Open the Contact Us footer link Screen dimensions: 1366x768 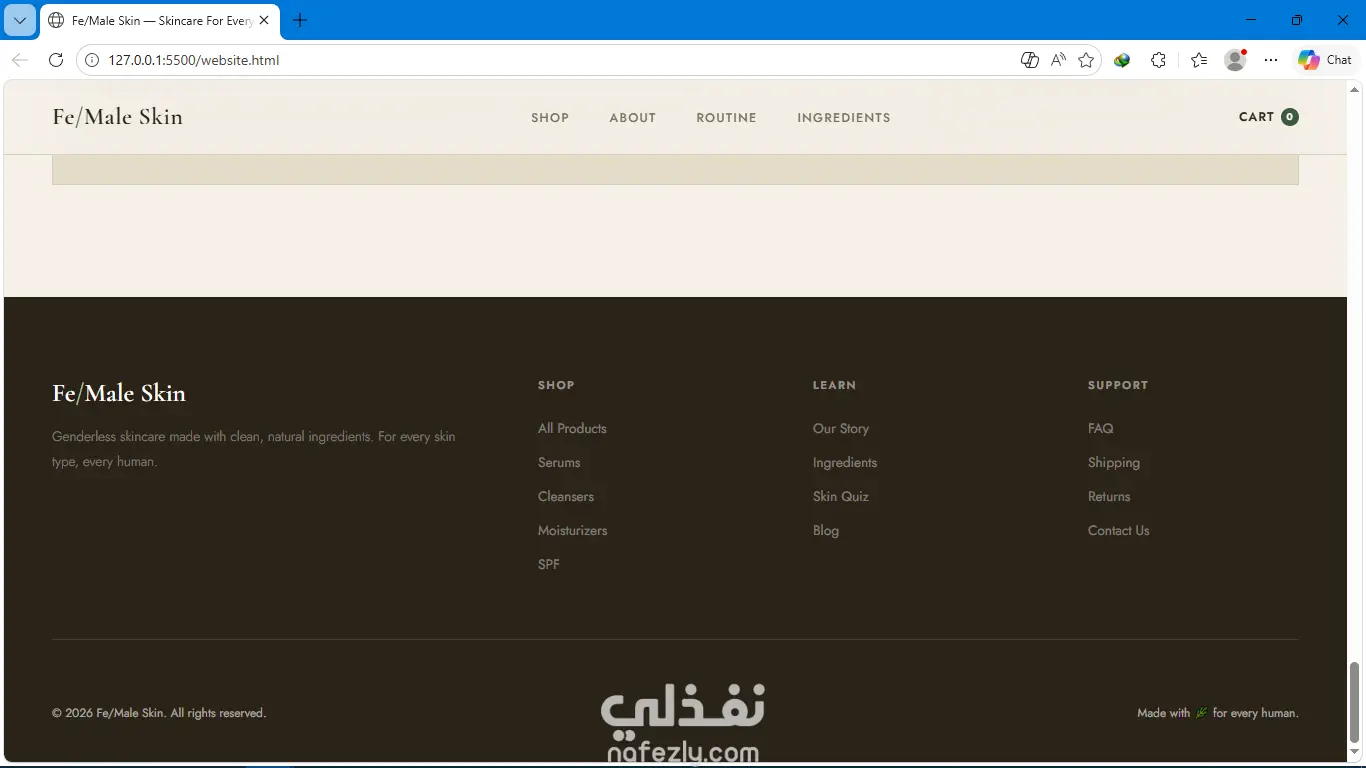[1119, 530]
